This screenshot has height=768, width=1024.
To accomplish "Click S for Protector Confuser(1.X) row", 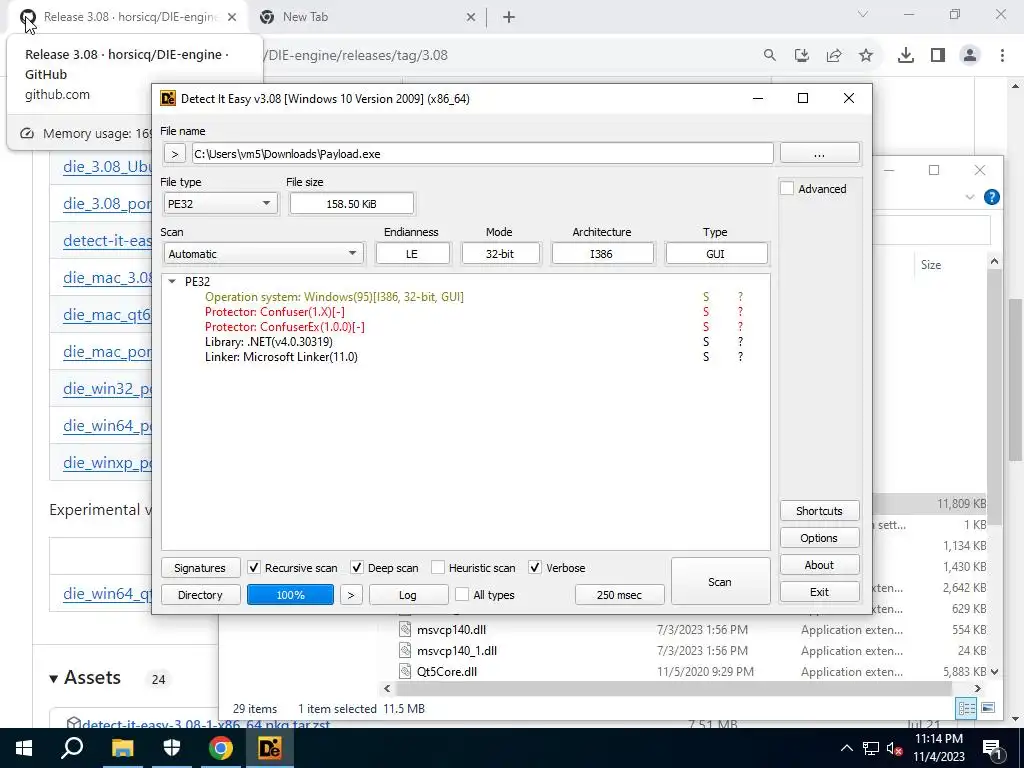I will click(706, 312).
